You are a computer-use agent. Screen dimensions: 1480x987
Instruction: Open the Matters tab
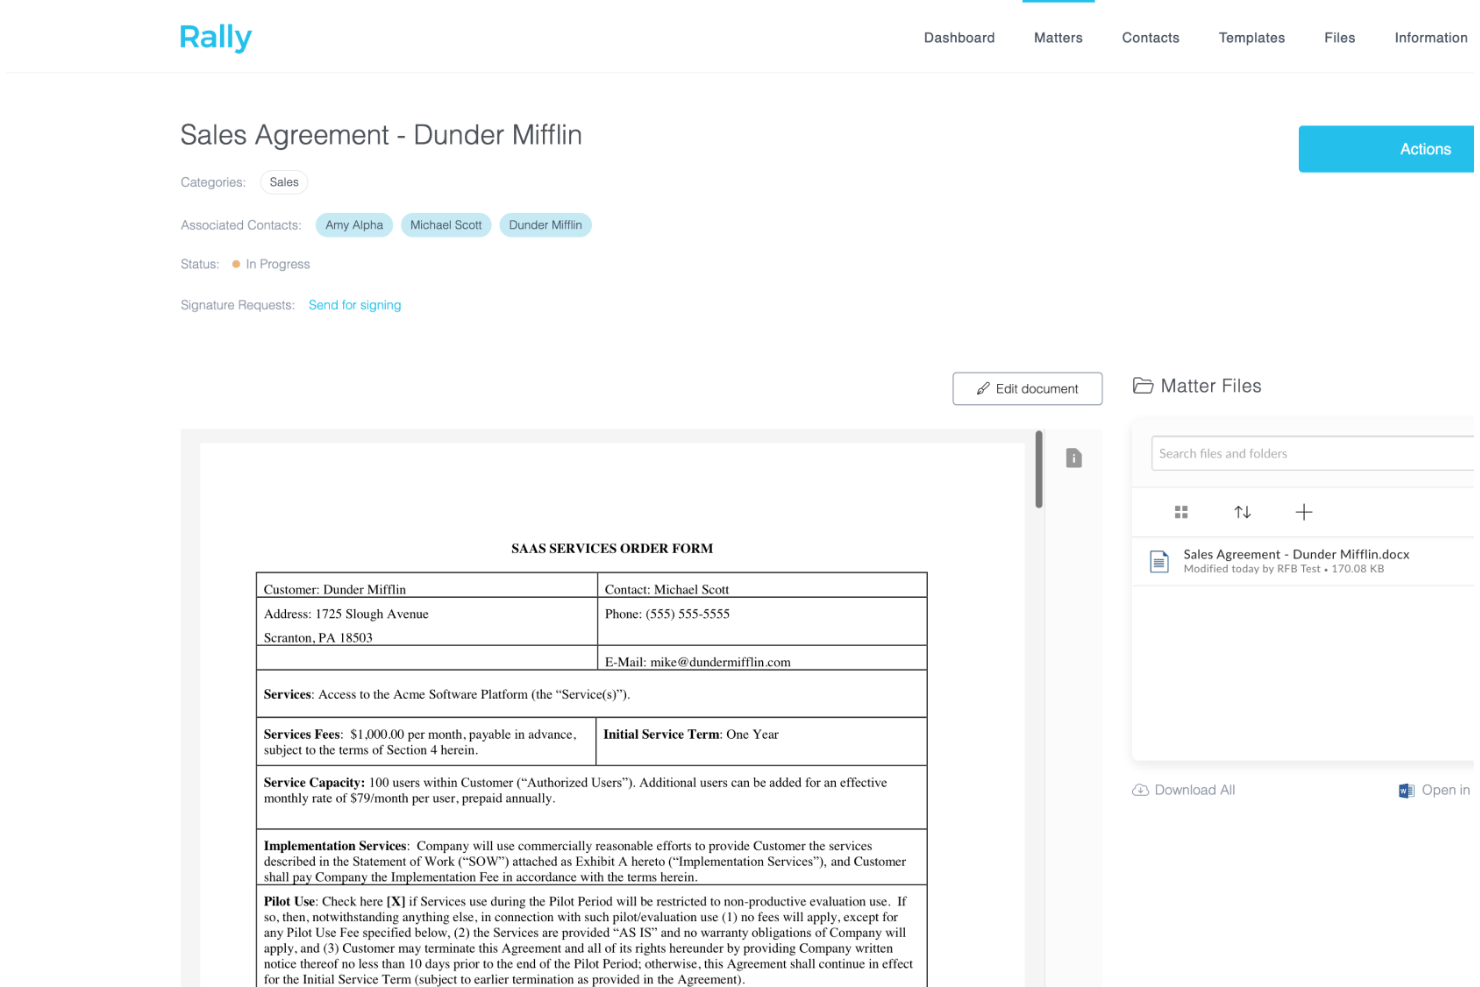point(1058,38)
